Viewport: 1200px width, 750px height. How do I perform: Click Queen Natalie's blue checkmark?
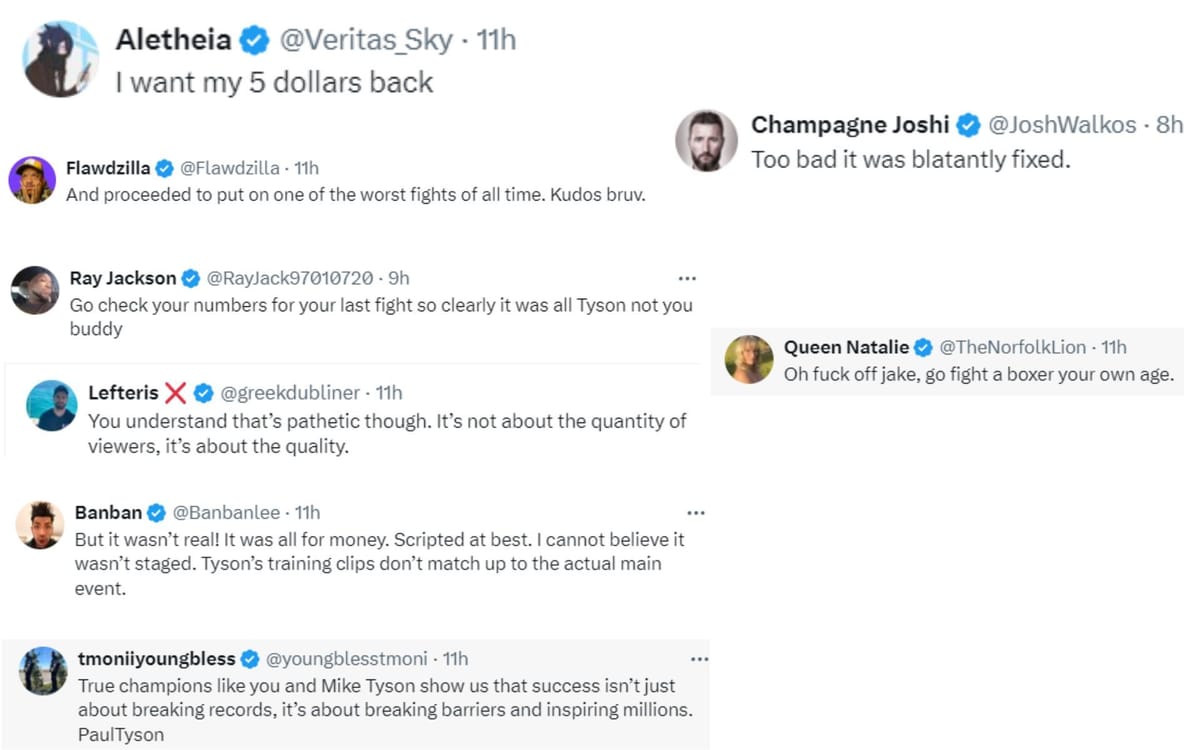922,347
